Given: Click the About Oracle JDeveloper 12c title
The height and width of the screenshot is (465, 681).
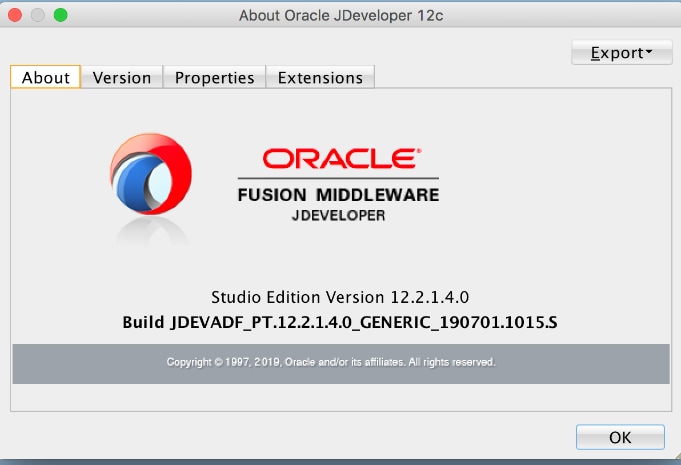Looking at the screenshot, I should 341,16.
